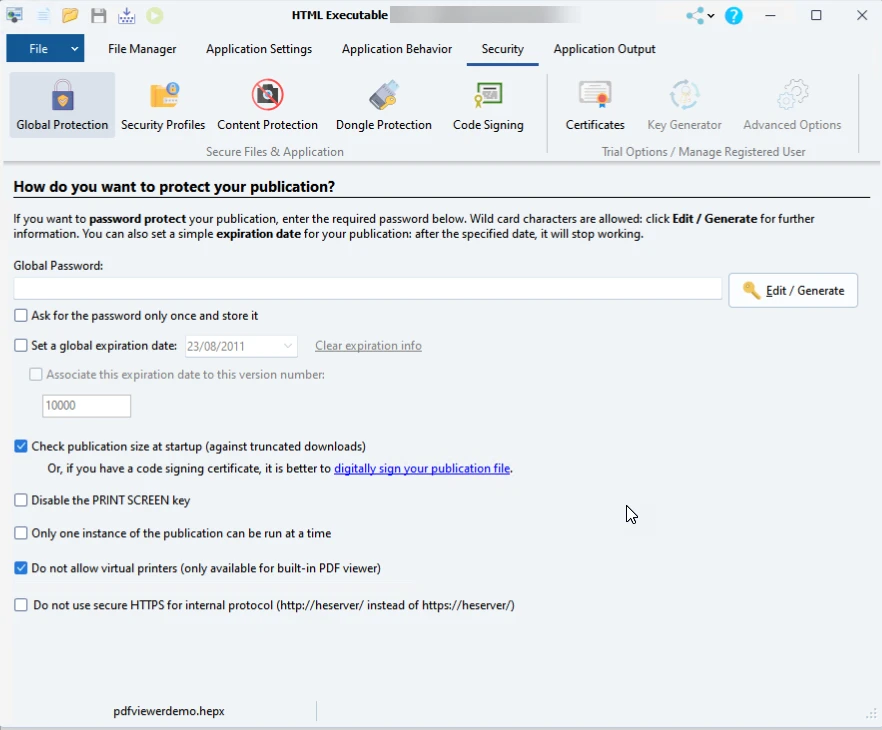
Task: Open the expiration date dropdown
Action: pyautogui.click(x=288, y=346)
